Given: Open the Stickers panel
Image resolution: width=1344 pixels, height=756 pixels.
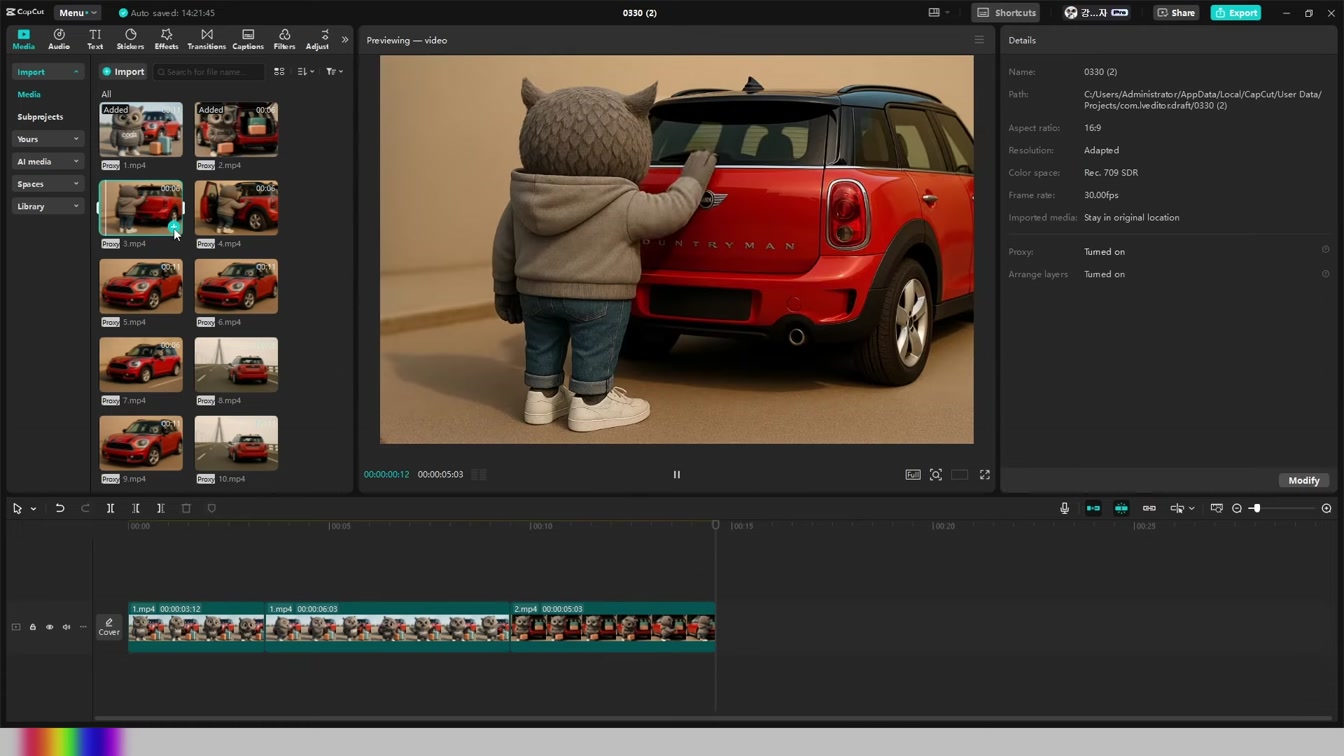Looking at the screenshot, I should point(130,39).
